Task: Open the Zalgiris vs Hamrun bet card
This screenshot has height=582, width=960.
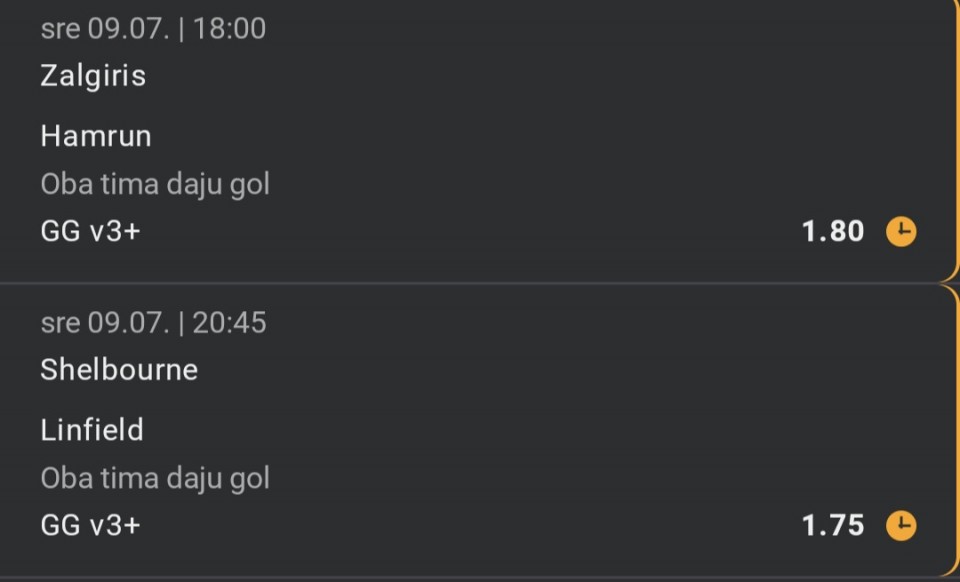Action: coord(478,140)
